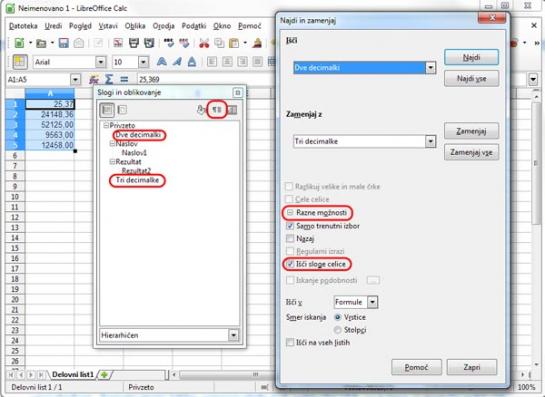Open the Function Wizard icon

pos(94,80)
